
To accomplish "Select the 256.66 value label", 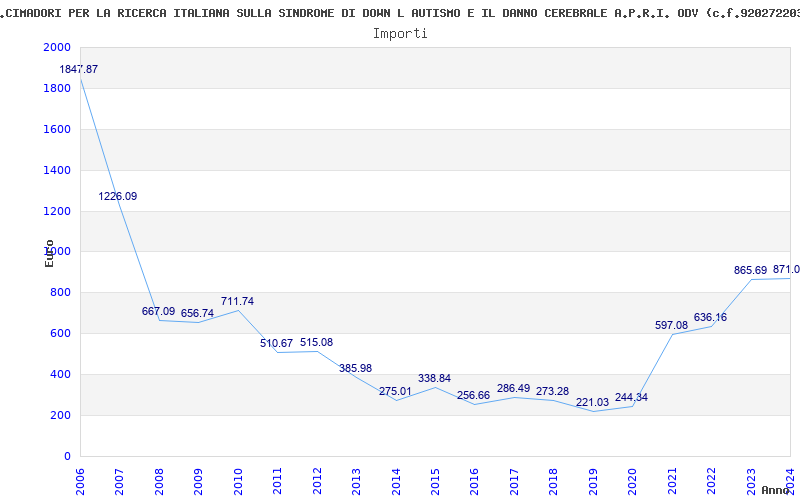I will (473, 395).
